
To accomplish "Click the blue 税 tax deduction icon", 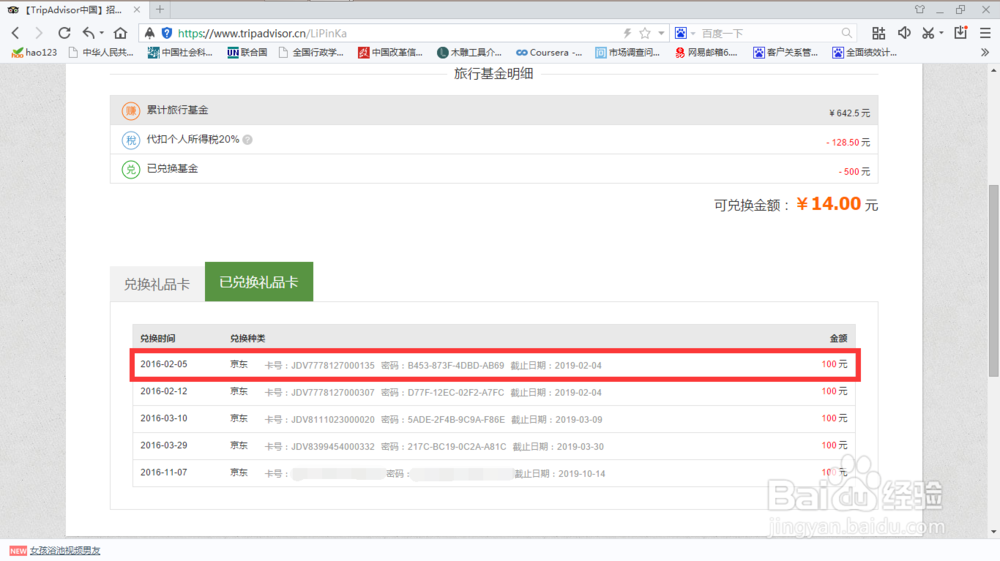I will 131,140.
